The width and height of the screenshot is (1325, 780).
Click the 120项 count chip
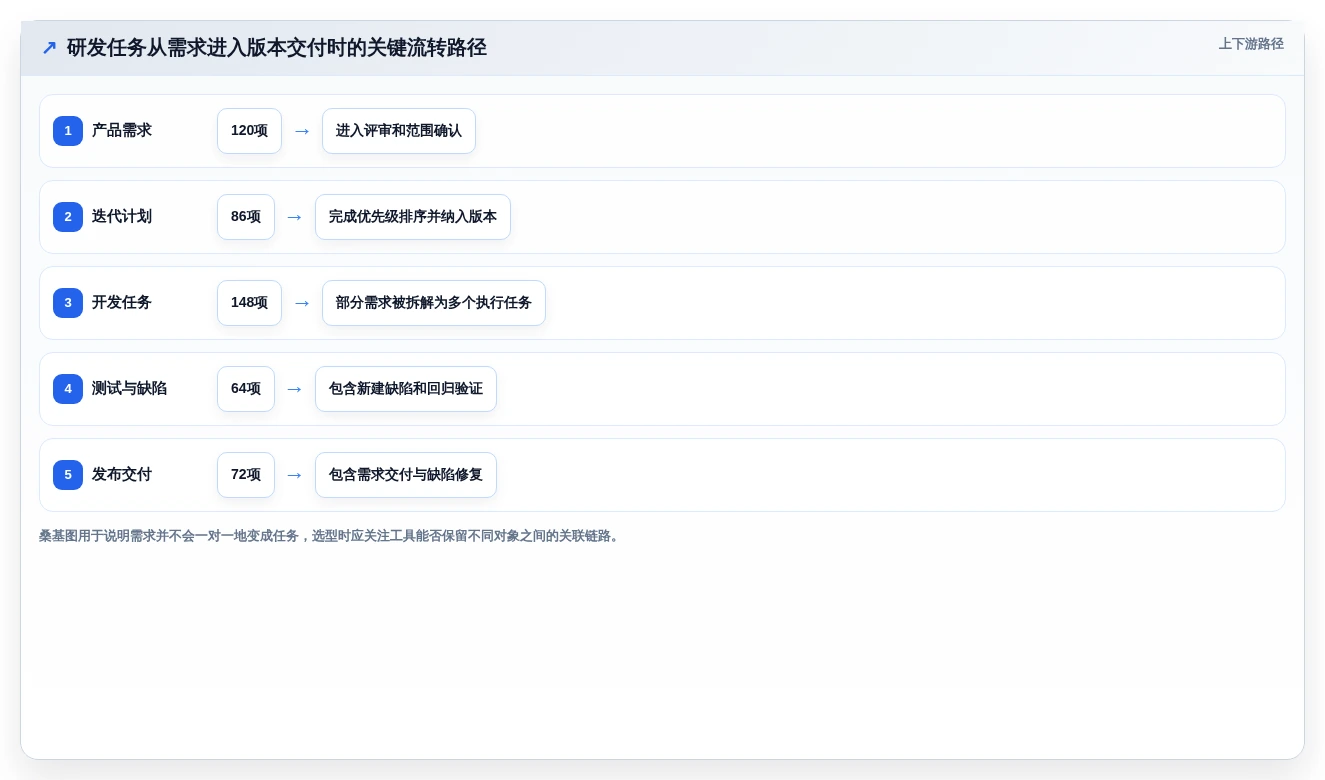249,131
